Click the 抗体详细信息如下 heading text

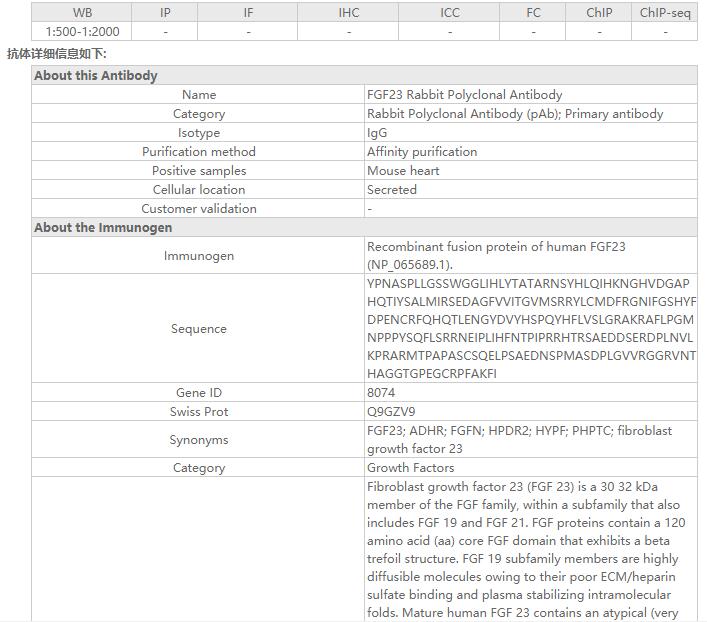pos(56,54)
